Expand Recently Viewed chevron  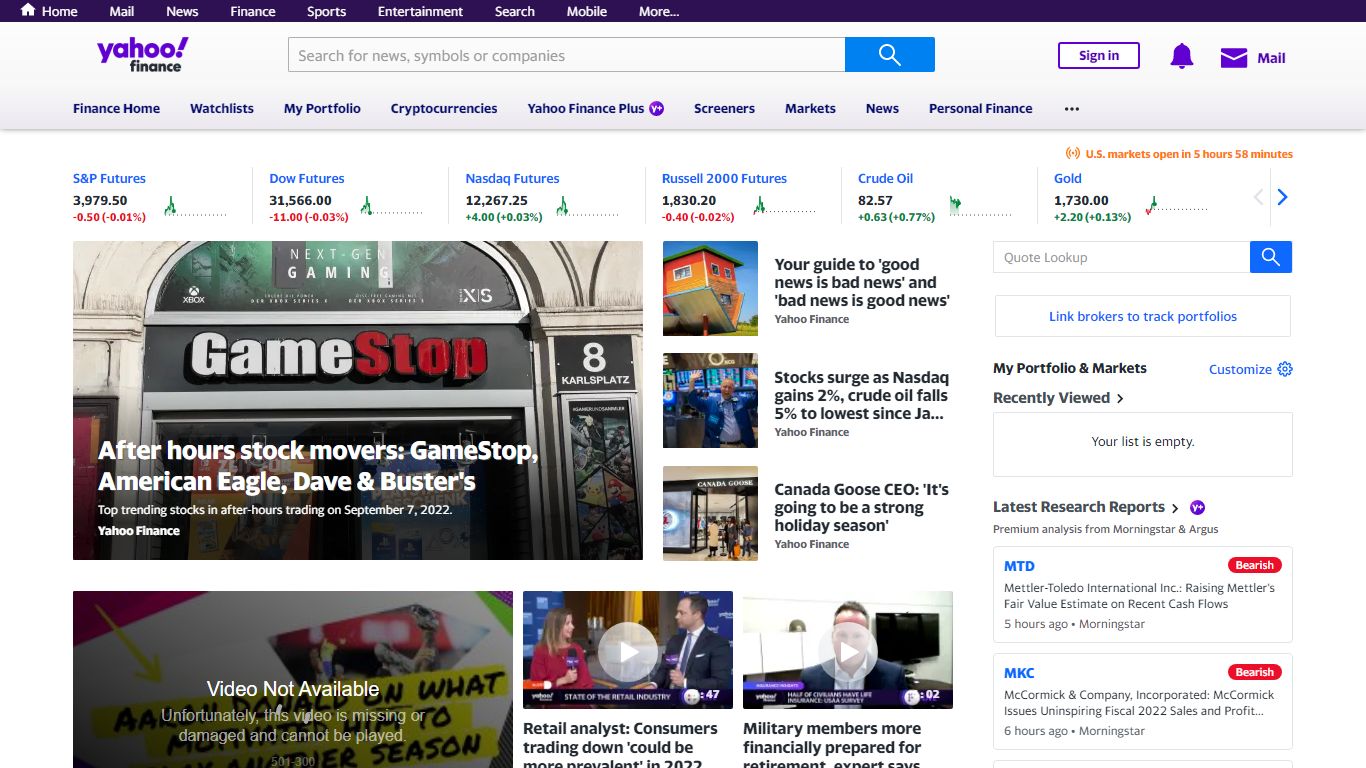tap(1120, 398)
